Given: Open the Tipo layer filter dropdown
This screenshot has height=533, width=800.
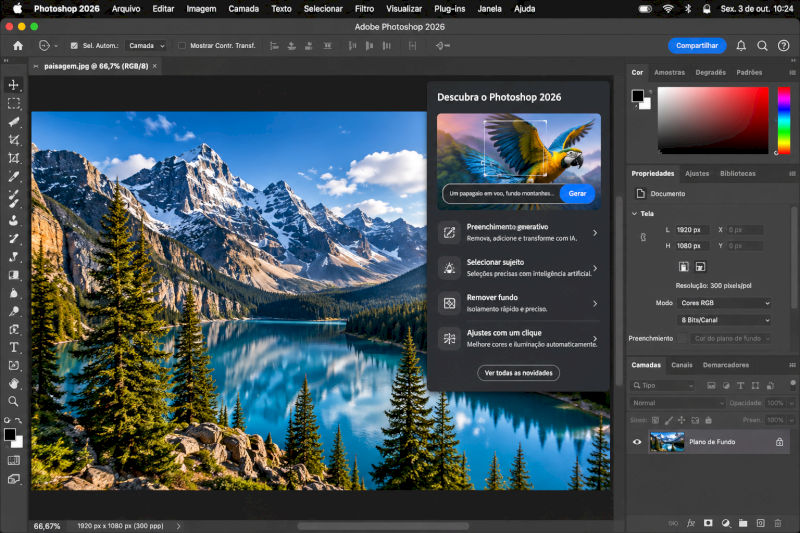Looking at the screenshot, I should coord(662,386).
